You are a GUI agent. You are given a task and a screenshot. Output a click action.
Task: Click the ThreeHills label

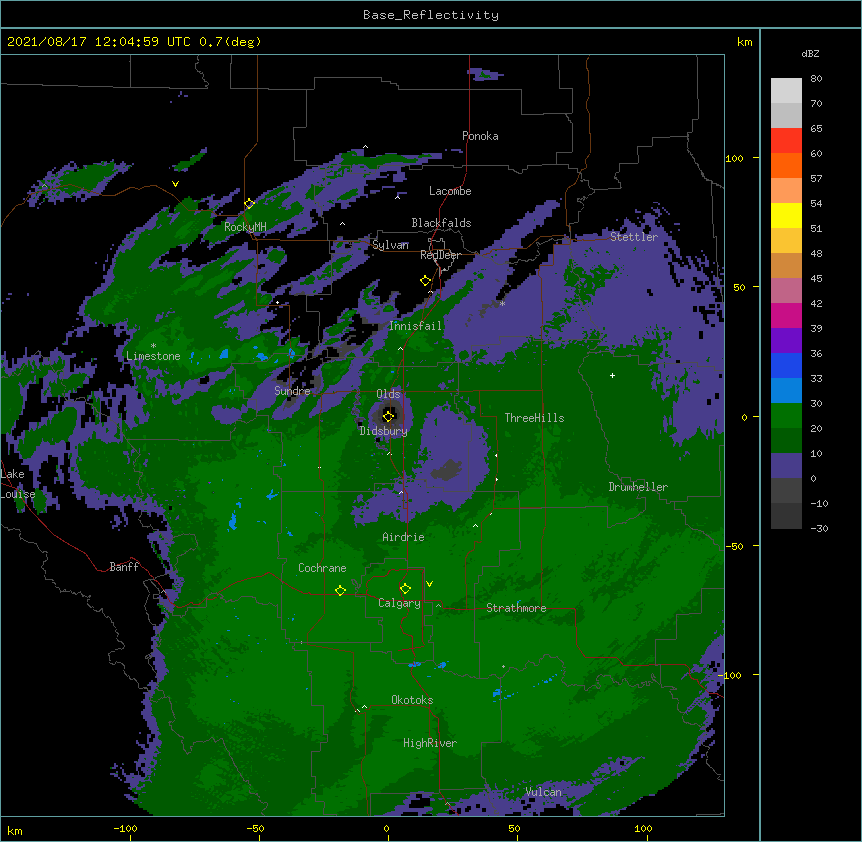[534, 418]
